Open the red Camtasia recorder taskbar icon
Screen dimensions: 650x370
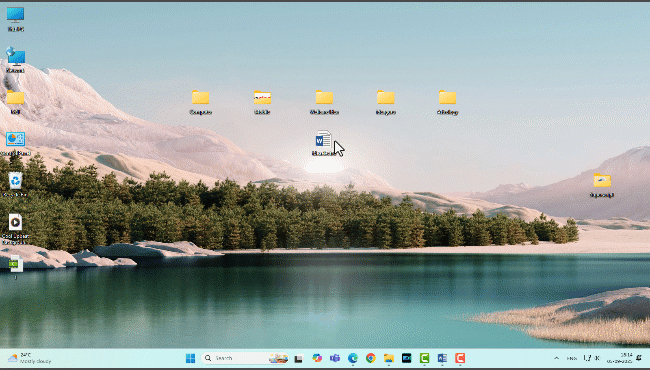[460, 358]
